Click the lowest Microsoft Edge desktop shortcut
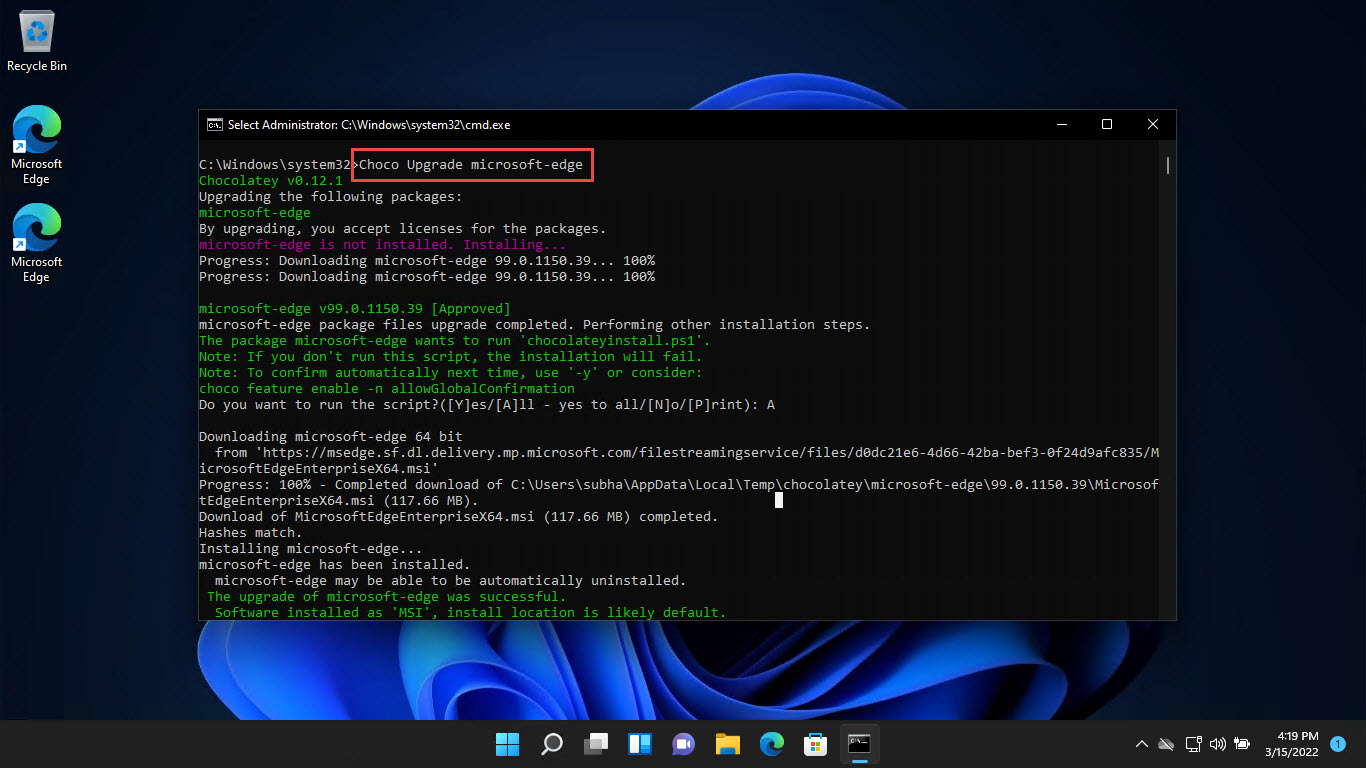 coord(37,244)
